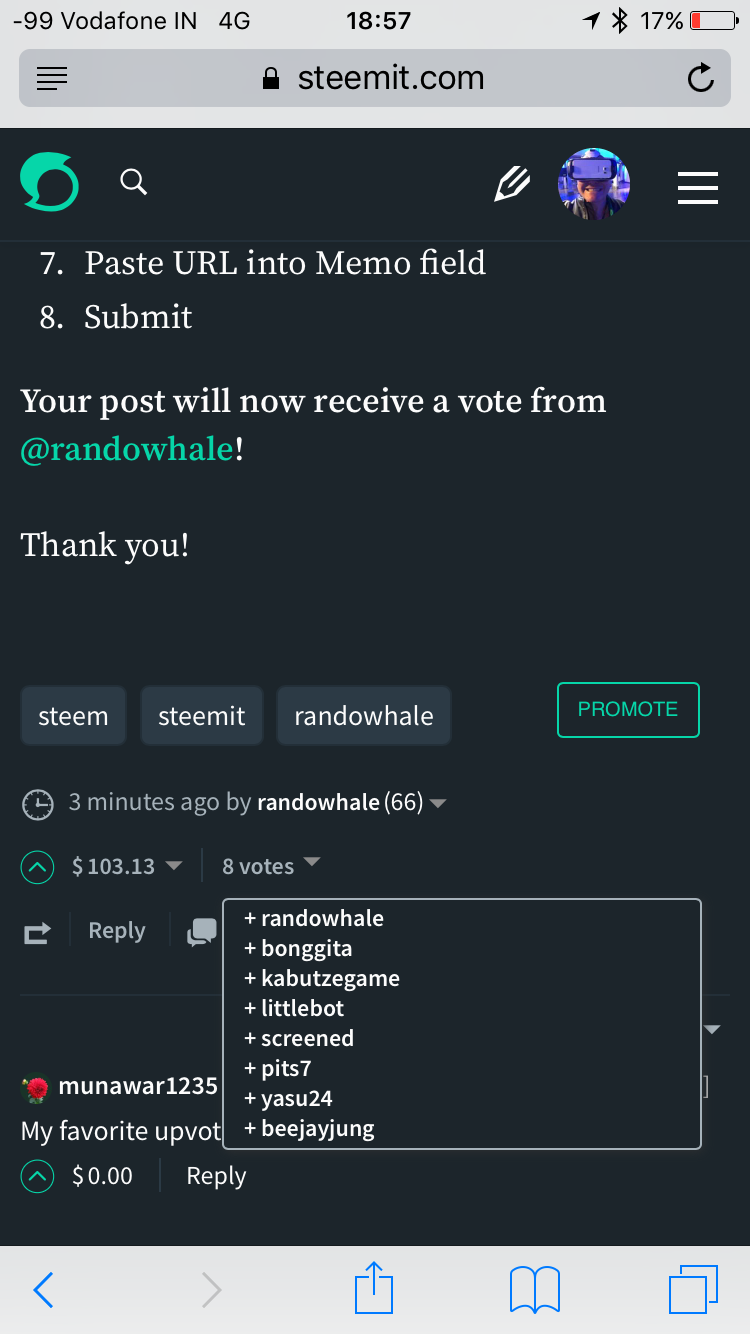The width and height of the screenshot is (750, 1334).
Task: Open Safari reader view icon
Action: (x=52, y=78)
